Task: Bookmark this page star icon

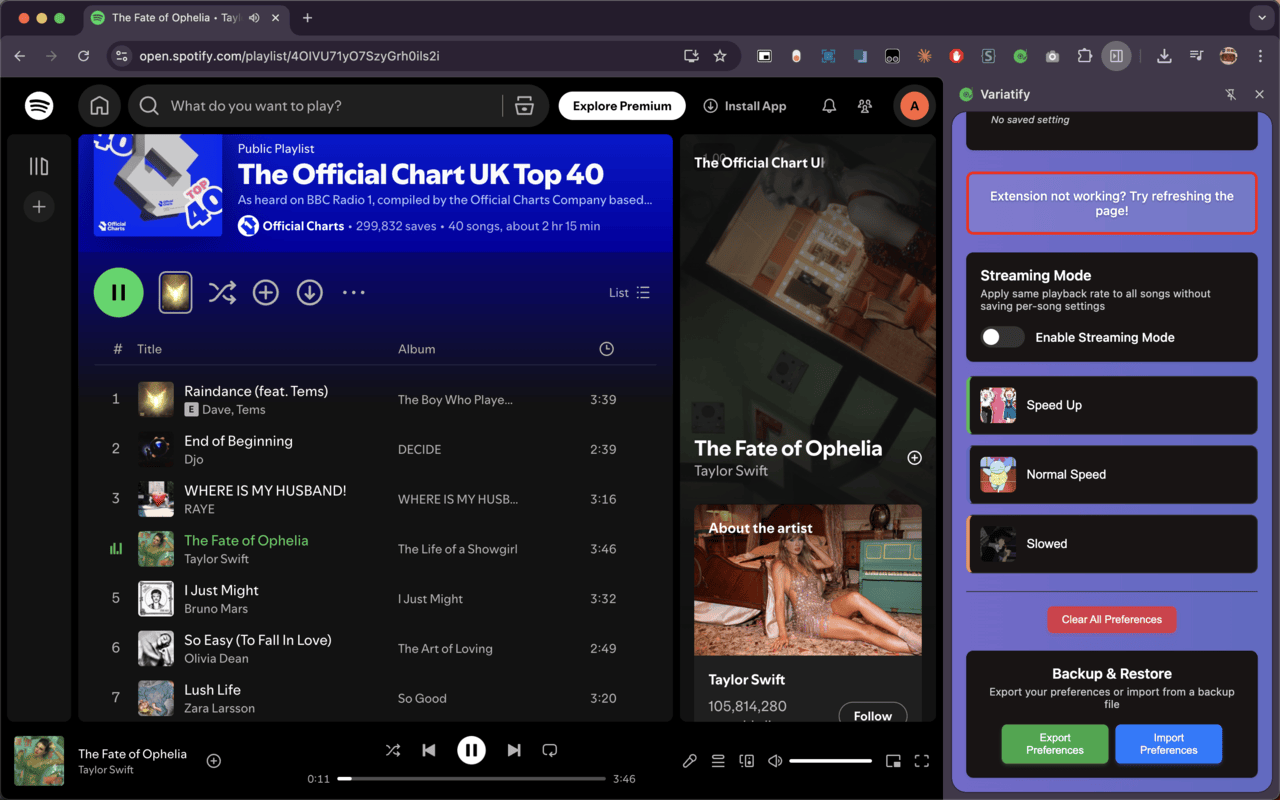Action: coord(720,56)
